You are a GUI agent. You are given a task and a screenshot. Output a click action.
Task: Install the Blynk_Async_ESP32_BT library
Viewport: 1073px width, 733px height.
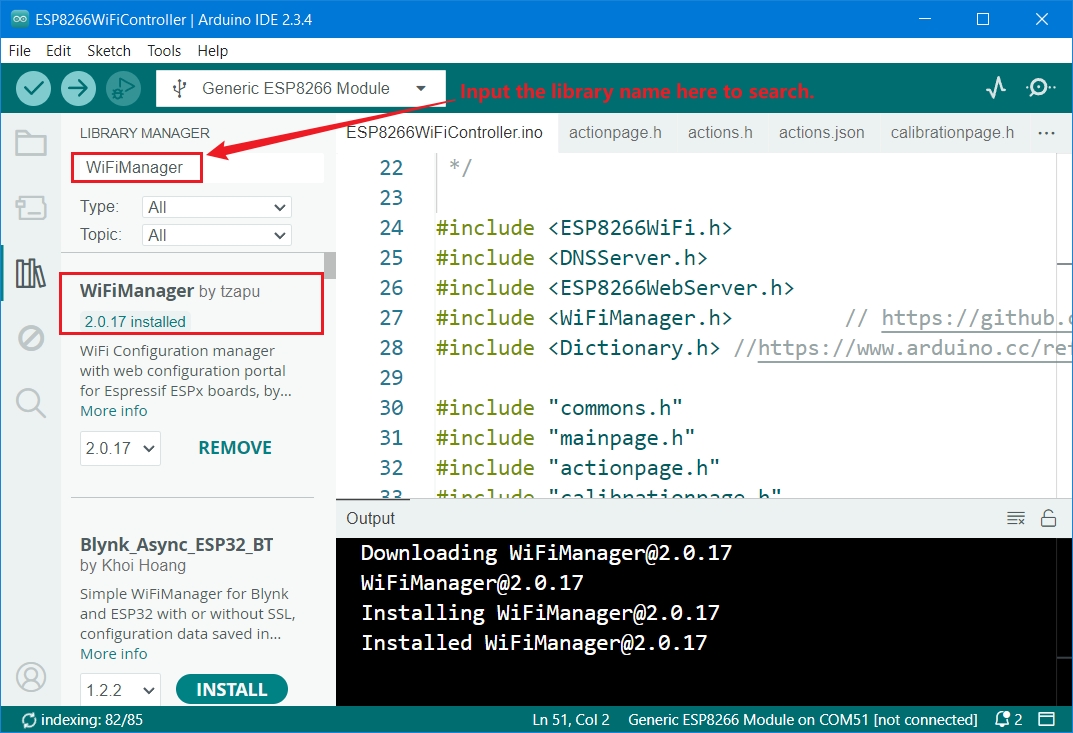(x=231, y=690)
